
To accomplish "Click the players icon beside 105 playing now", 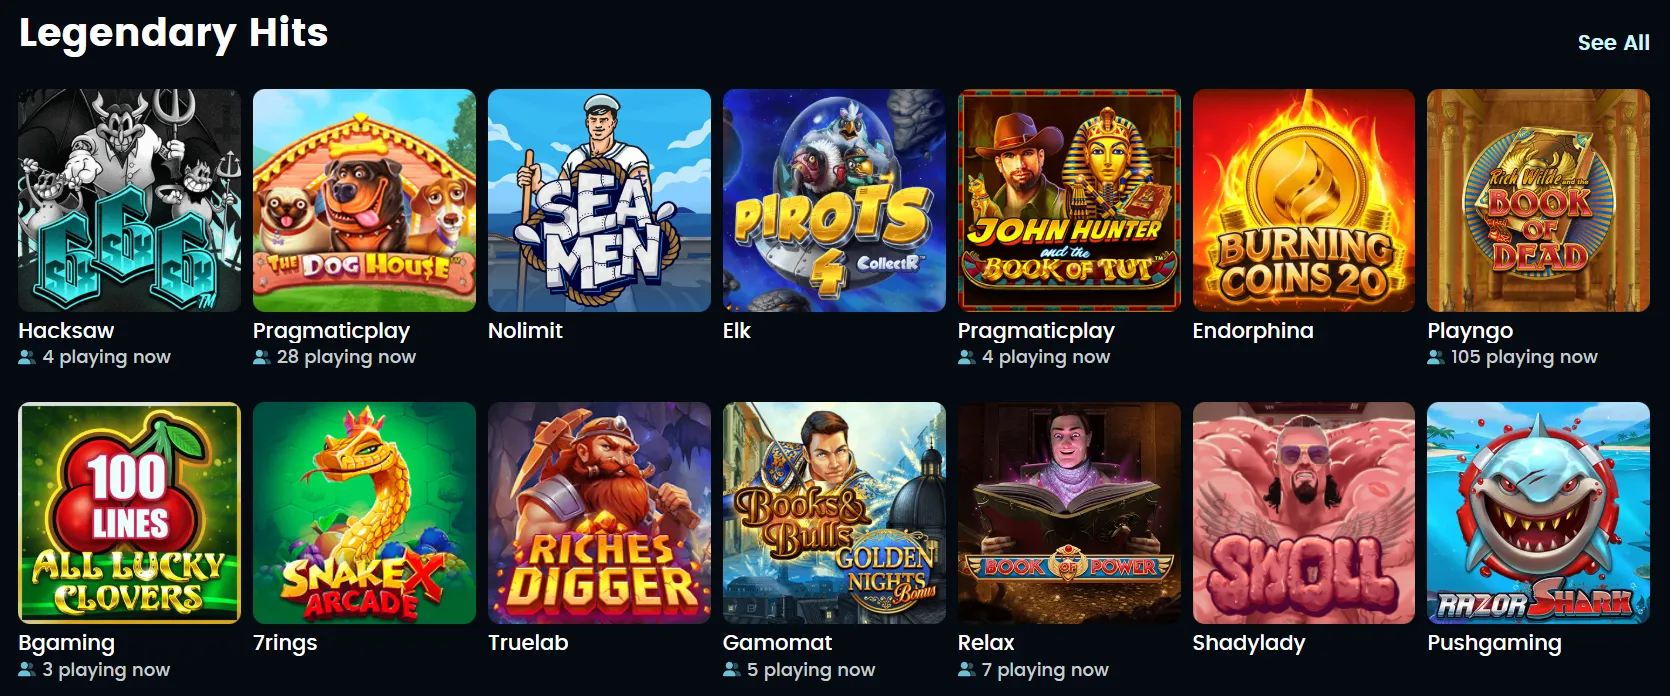I will point(1436,357).
